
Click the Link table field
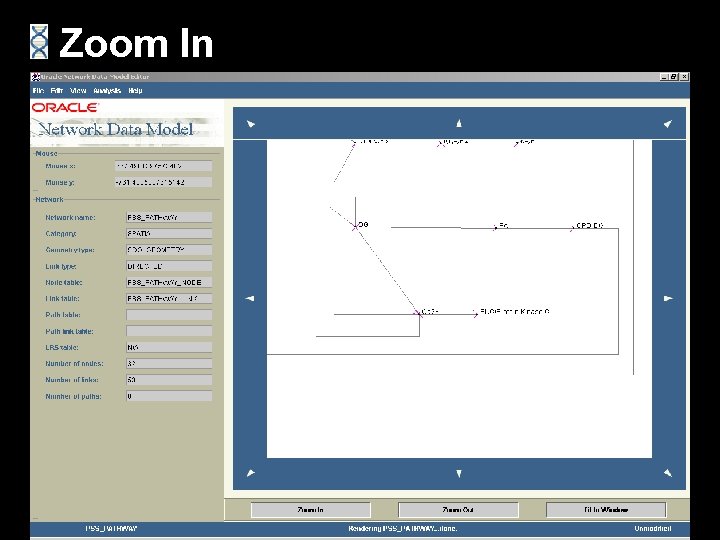click(x=169, y=298)
